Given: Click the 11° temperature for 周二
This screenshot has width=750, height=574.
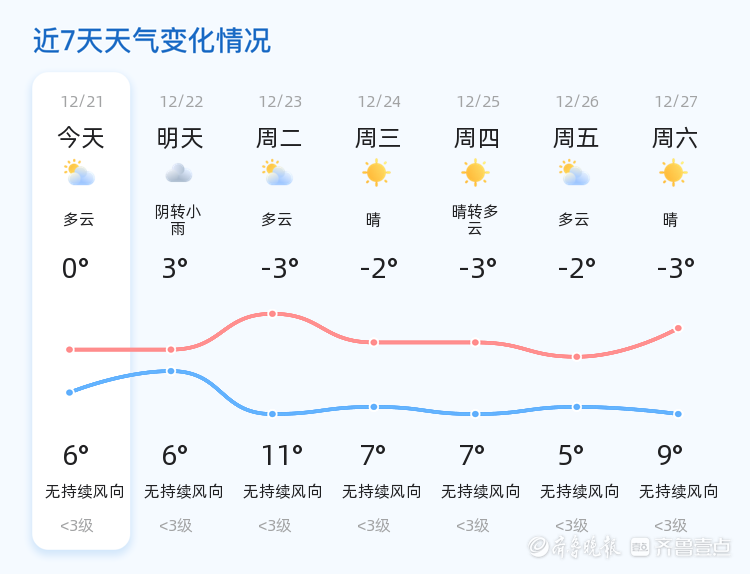Looking at the screenshot, I should pyautogui.click(x=281, y=456).
